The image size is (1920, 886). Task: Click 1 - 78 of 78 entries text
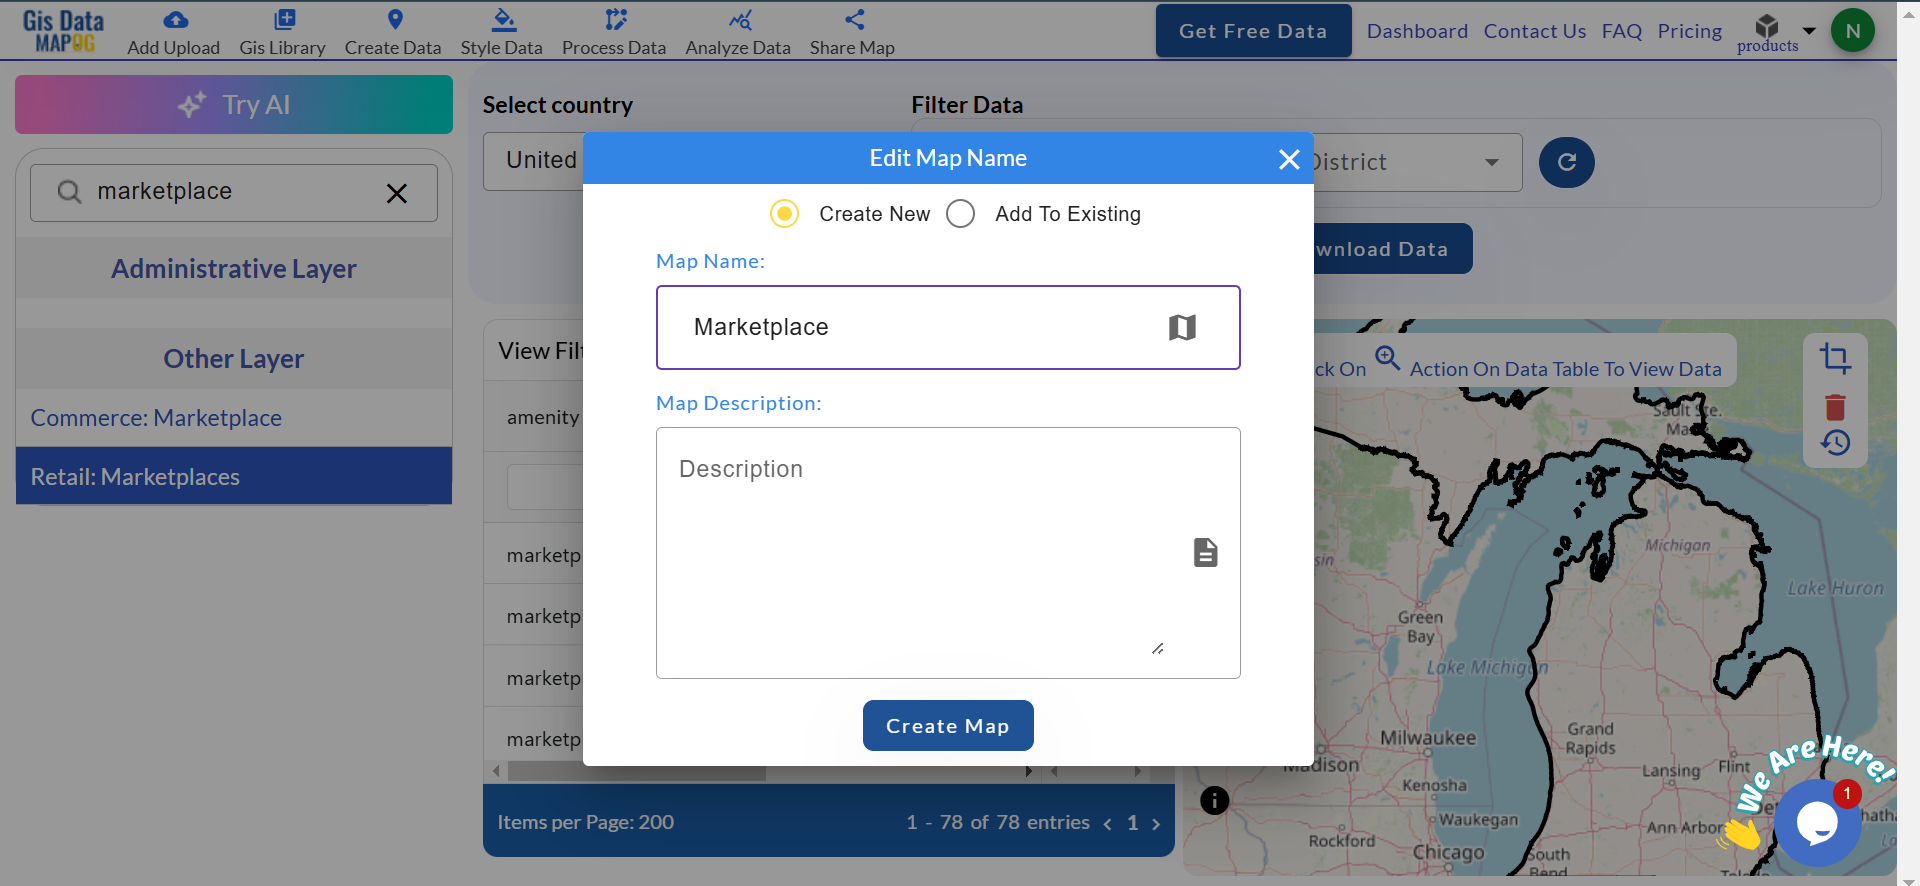[x=998, y=822]
